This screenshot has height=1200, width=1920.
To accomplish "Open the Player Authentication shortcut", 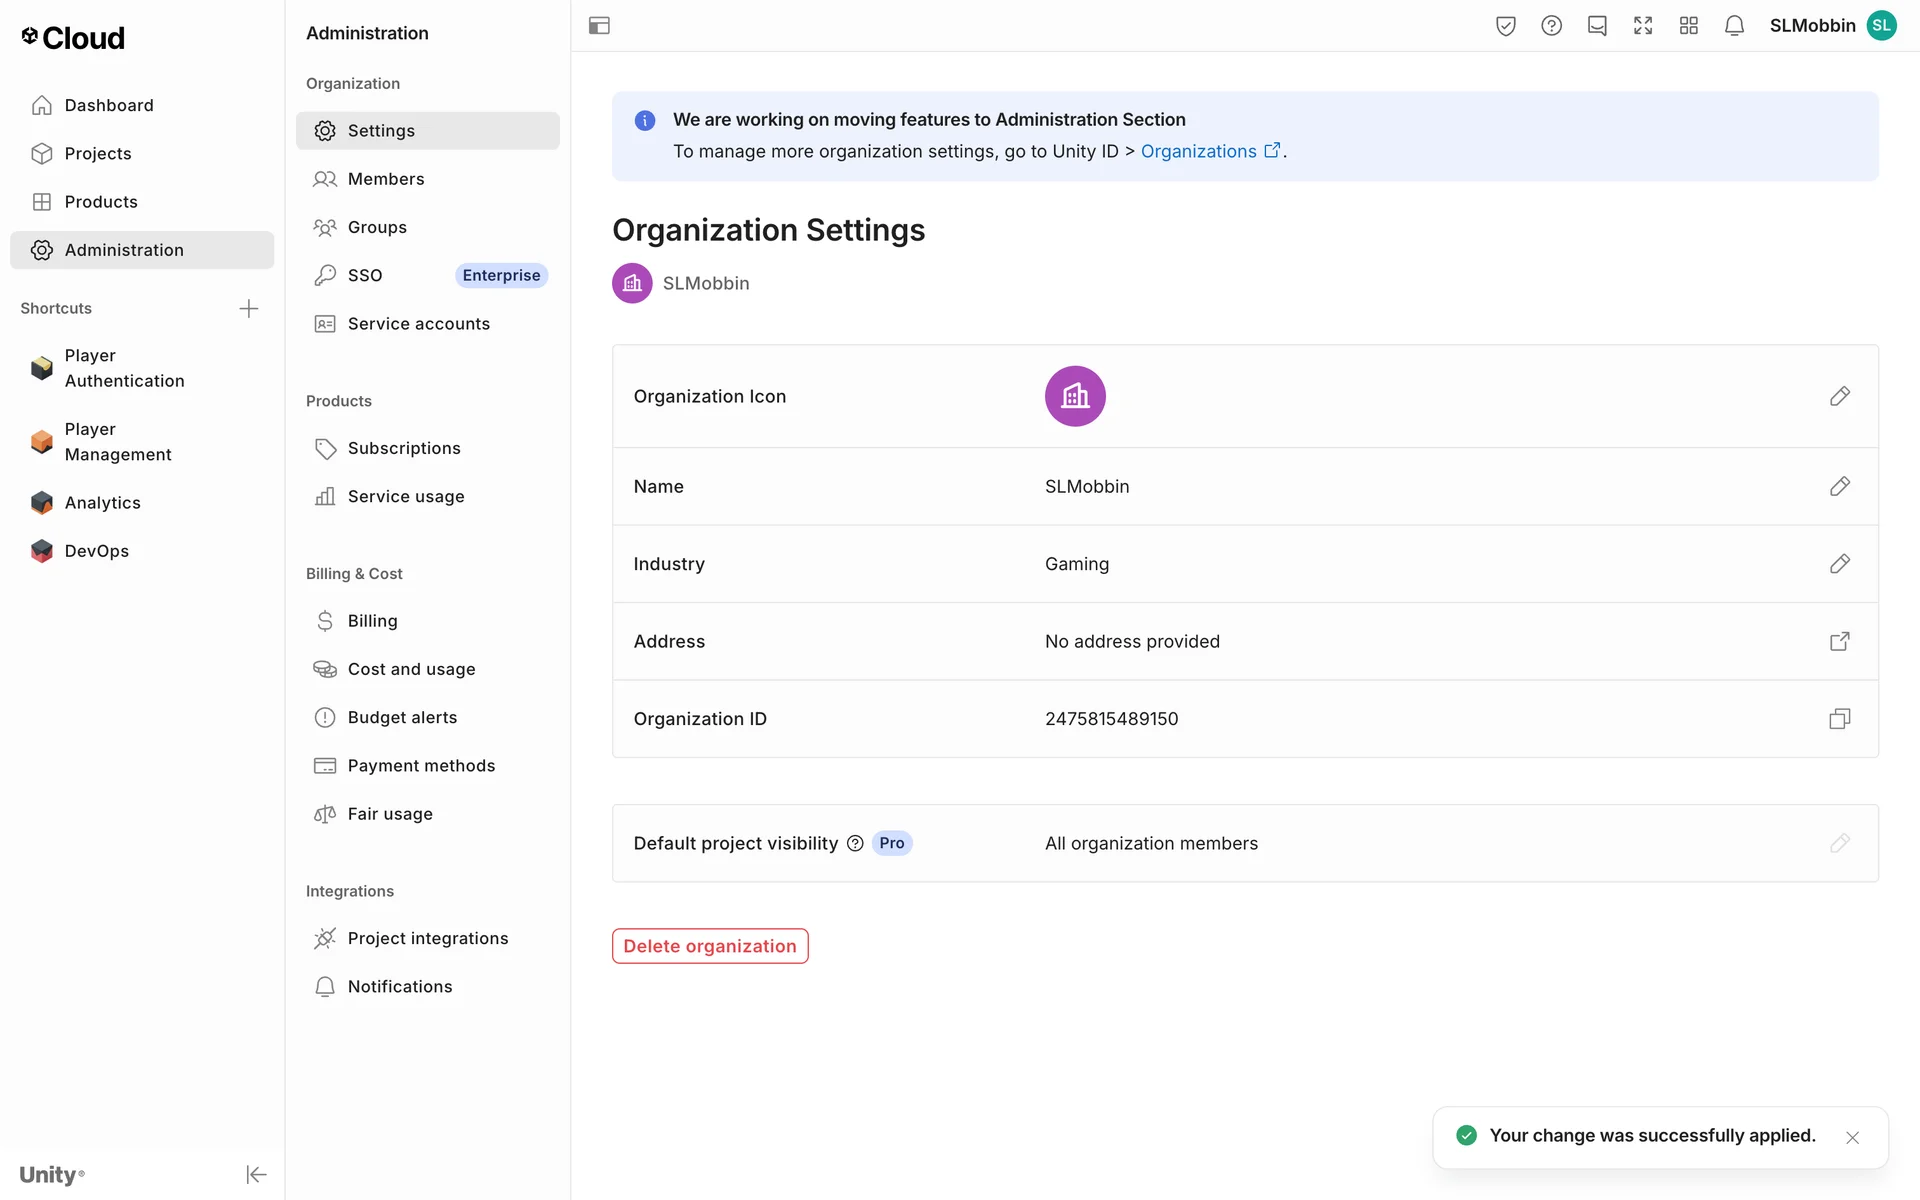I will pyautogui.click(x=124, y=368).
